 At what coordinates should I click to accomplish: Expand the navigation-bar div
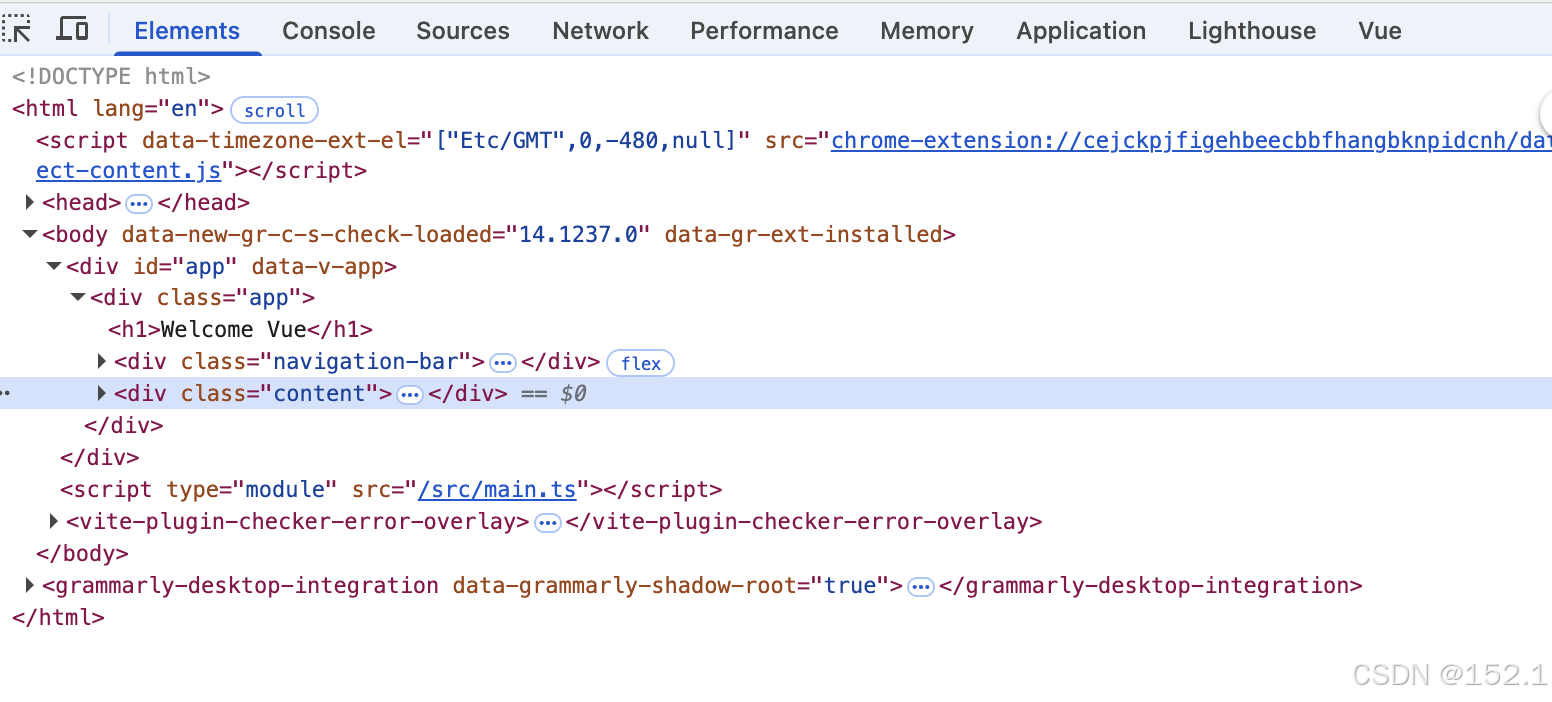(101, 361)
